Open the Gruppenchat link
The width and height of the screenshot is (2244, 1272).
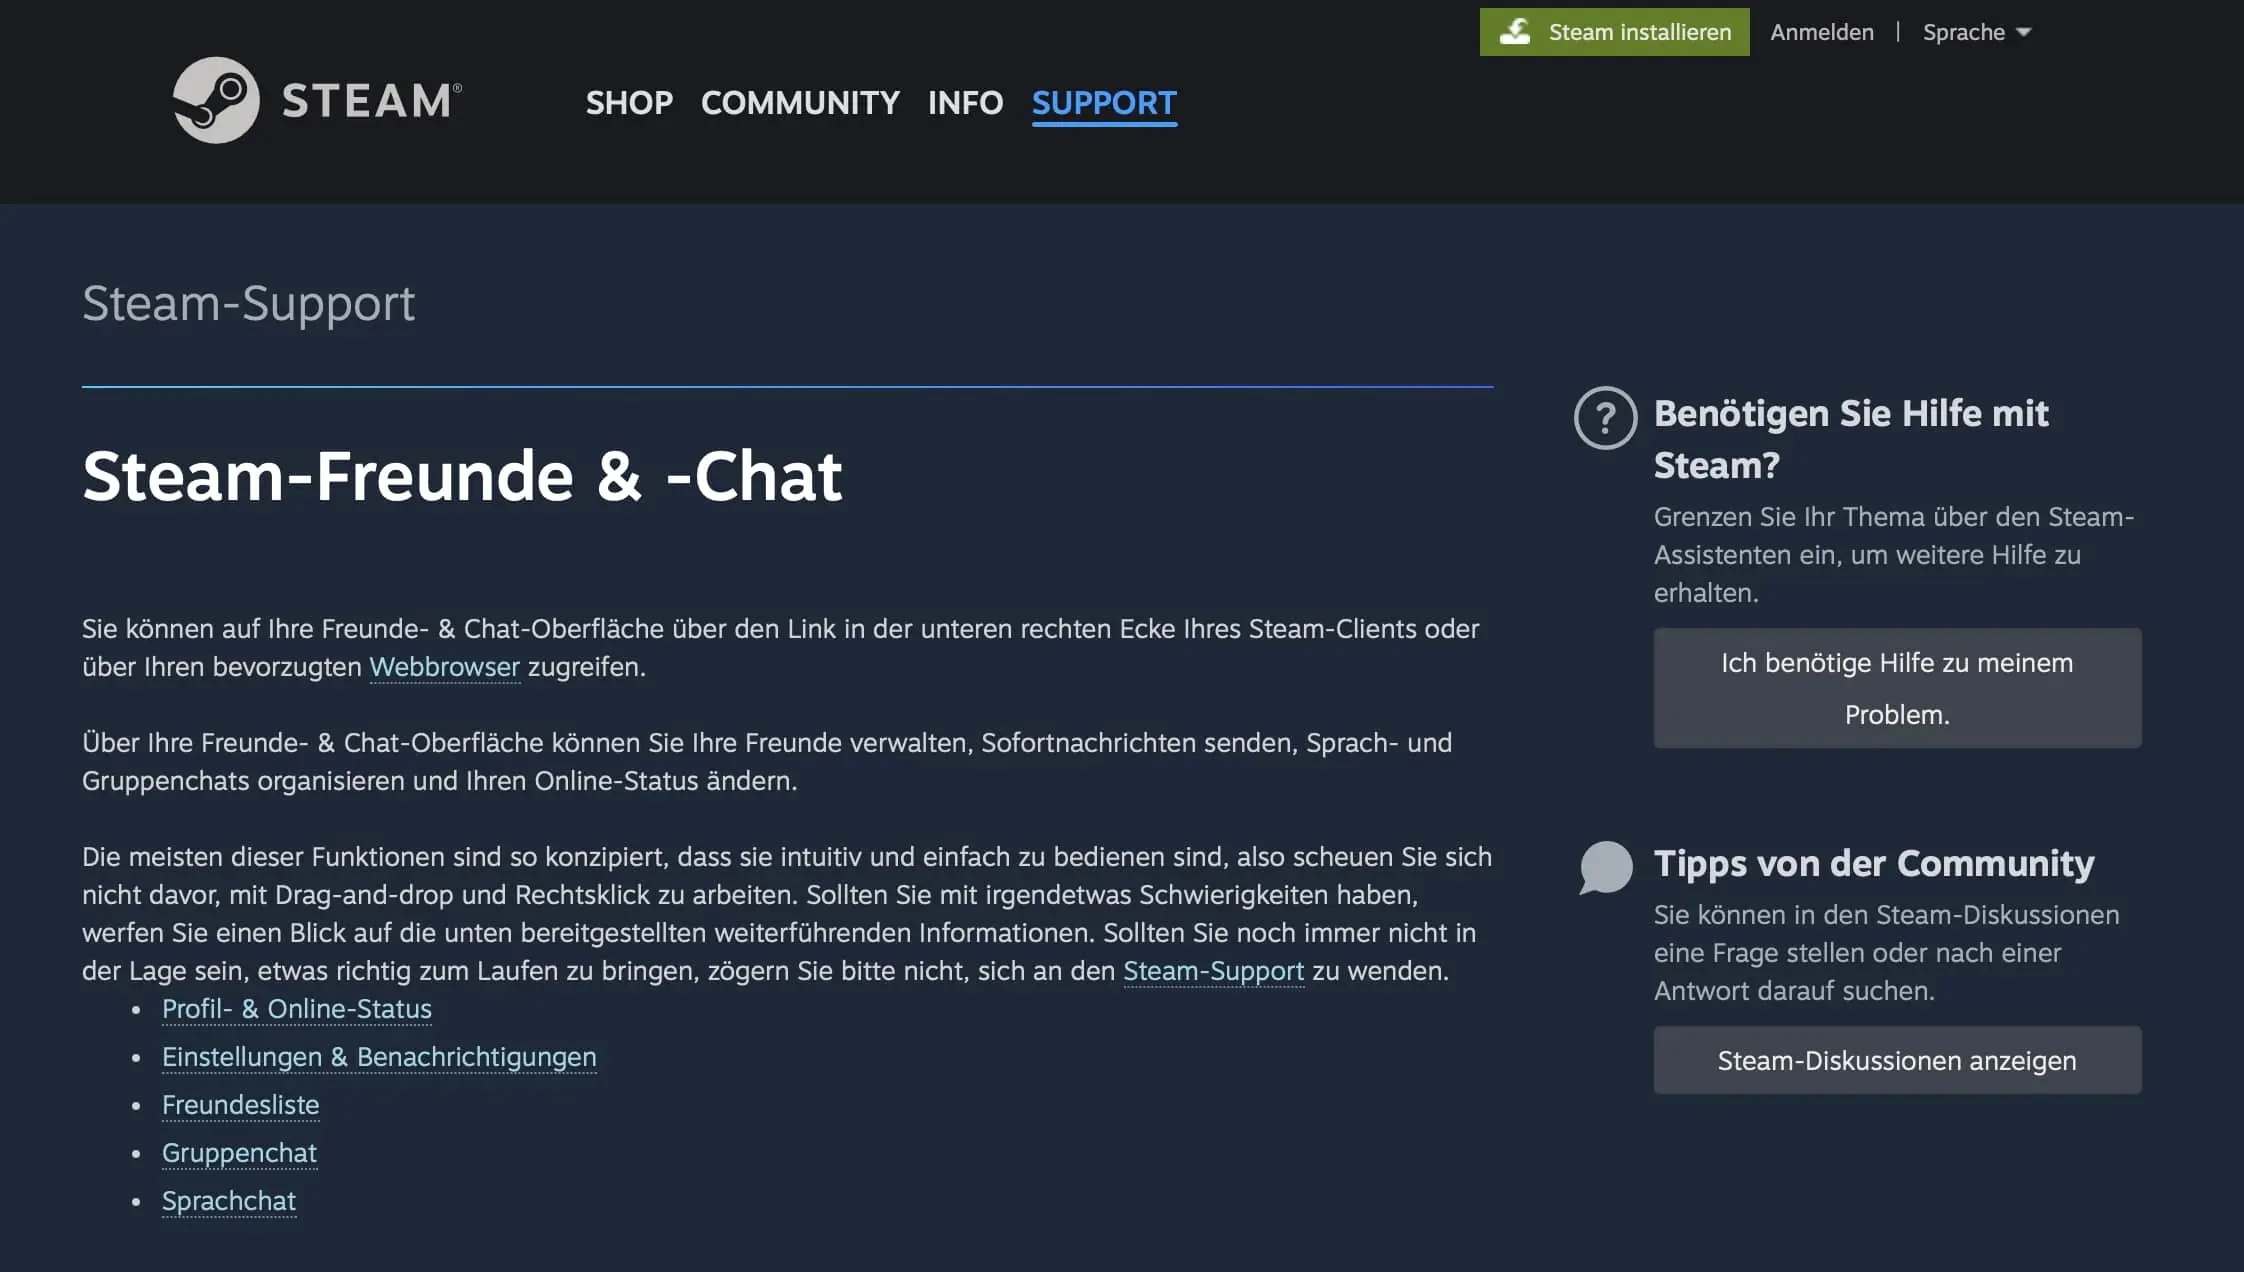[x=239, y=1153]
